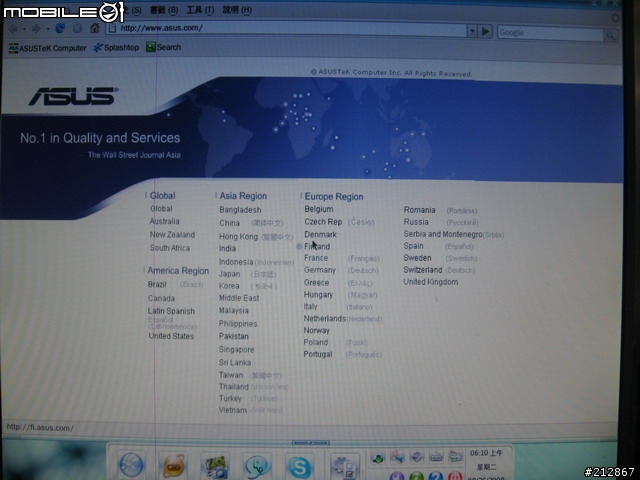Open the Netherlands site link
Screen dimensions: 640x480
pyautogui.click(x=324, y=319)
